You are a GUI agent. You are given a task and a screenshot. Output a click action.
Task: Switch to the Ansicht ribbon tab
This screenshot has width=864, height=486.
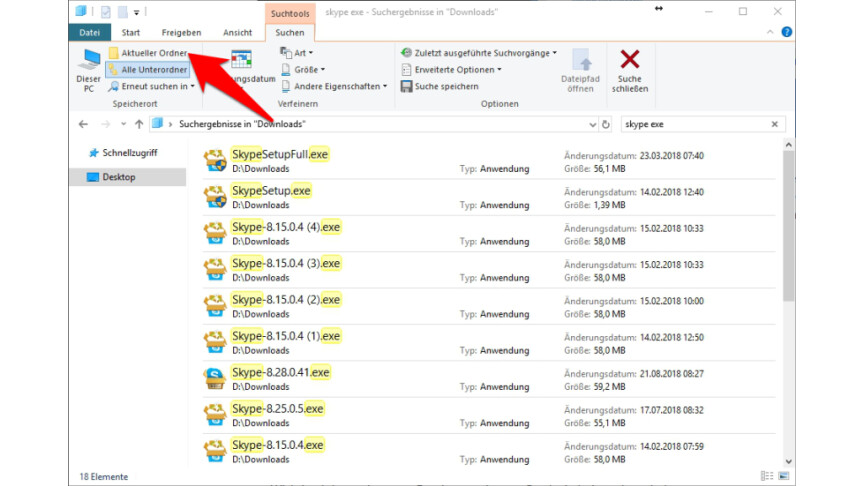237,33
